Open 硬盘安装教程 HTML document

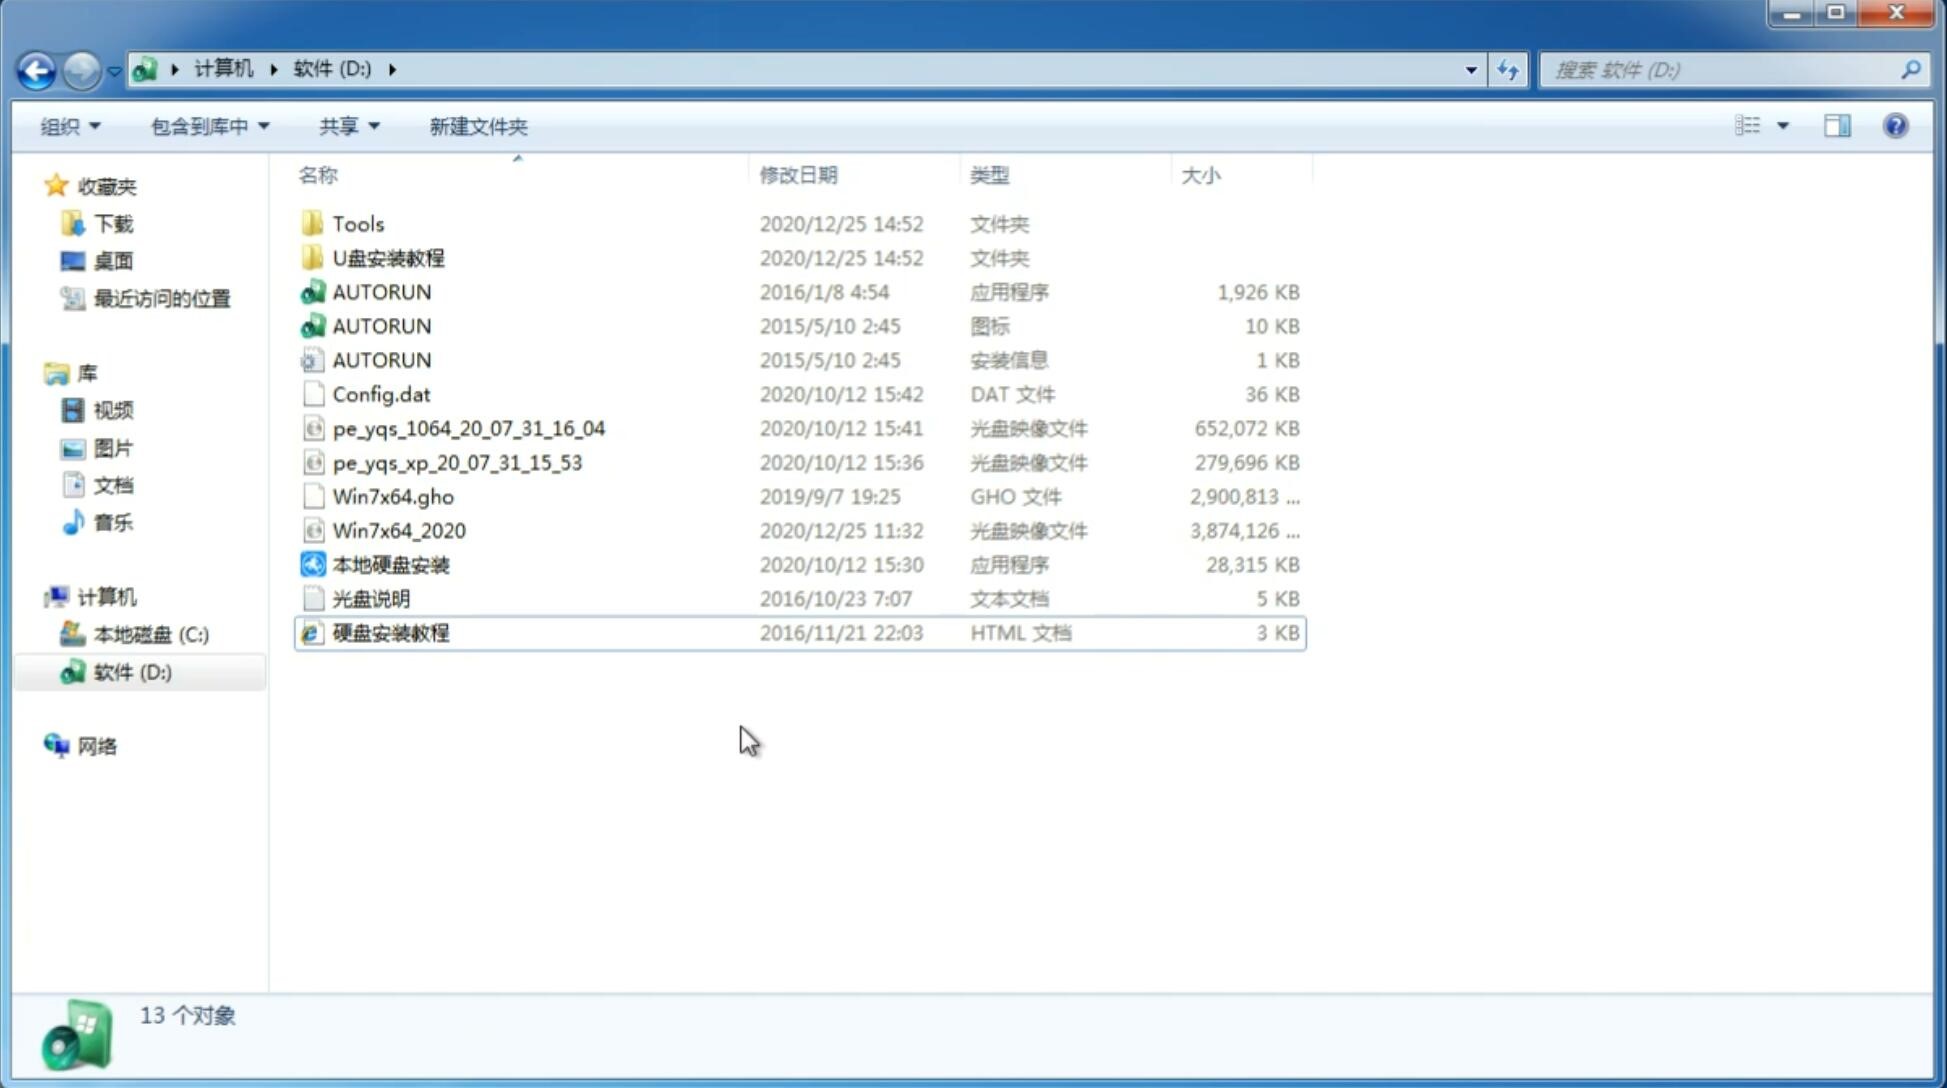pyautogui.click(x=390, y=632)
